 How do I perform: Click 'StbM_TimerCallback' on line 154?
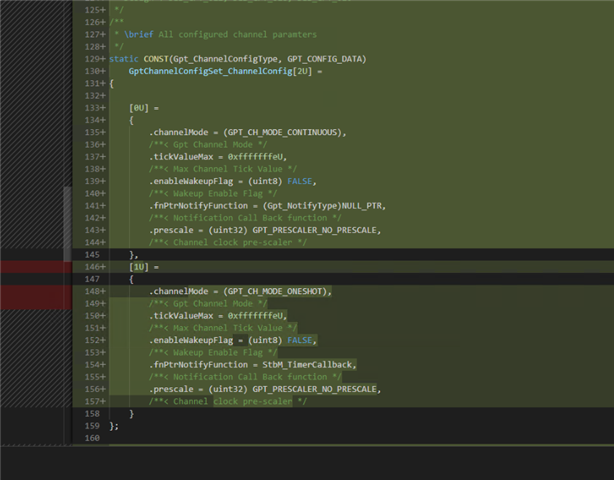(x=307, y=365)
